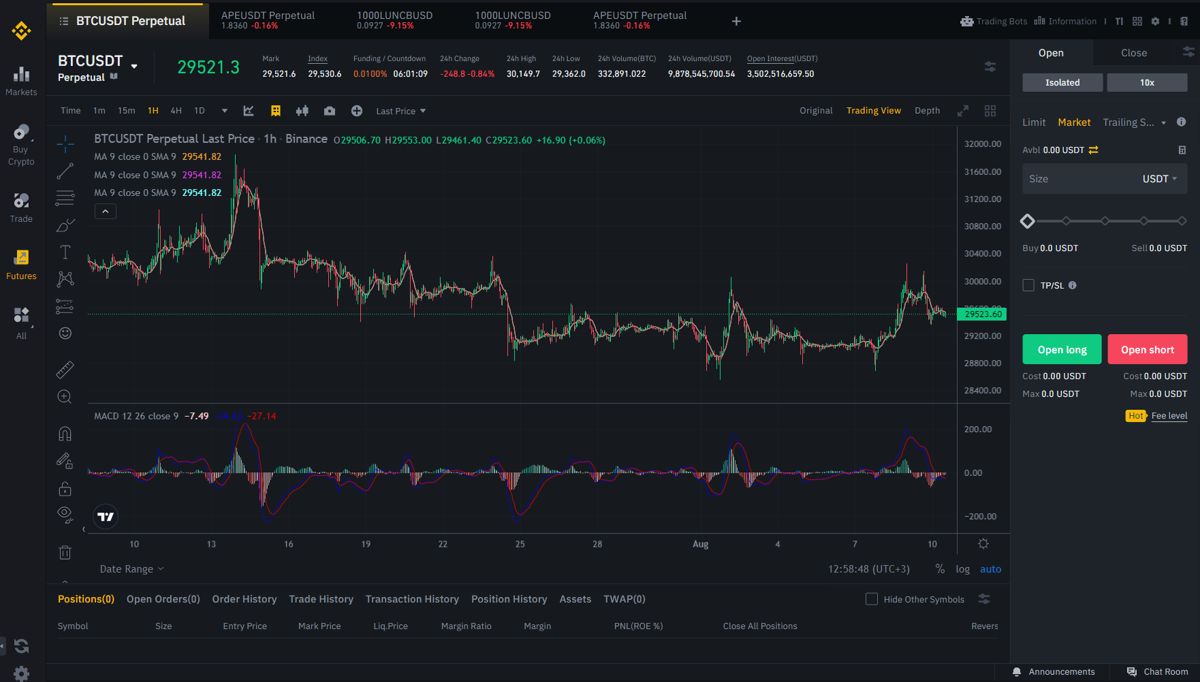Open the Futures section in sidebar
Screen dimensions: 1200x682
[x=21, y=264]
